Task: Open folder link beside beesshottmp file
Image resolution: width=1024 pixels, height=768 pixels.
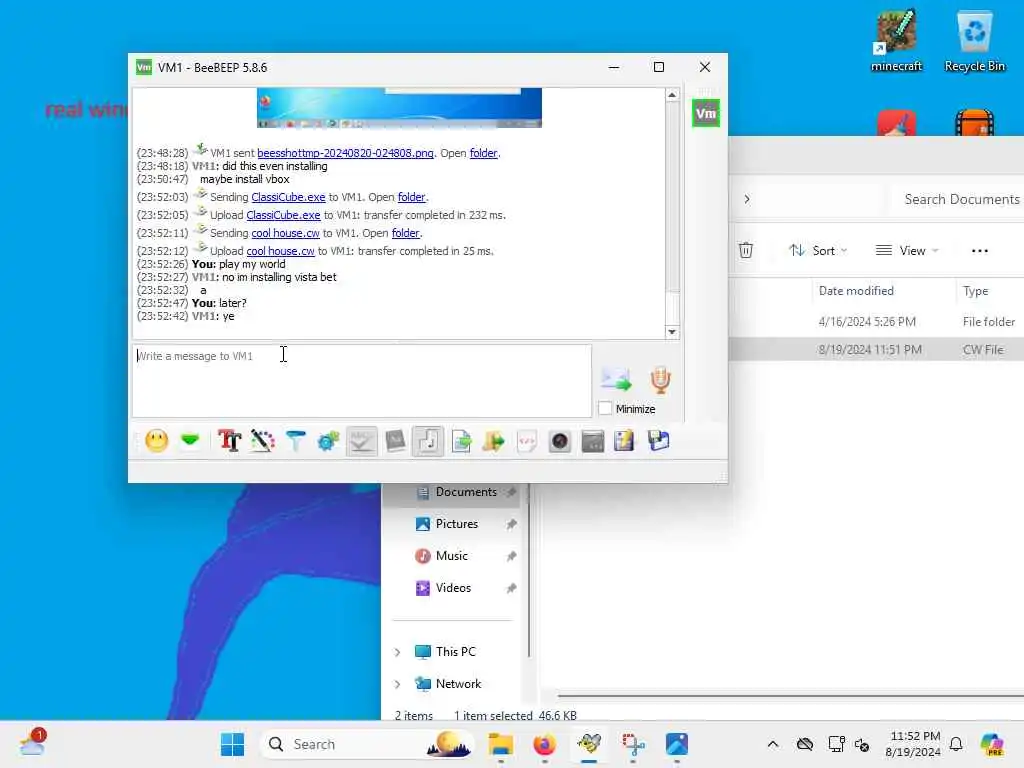Action: pos(483,153)
